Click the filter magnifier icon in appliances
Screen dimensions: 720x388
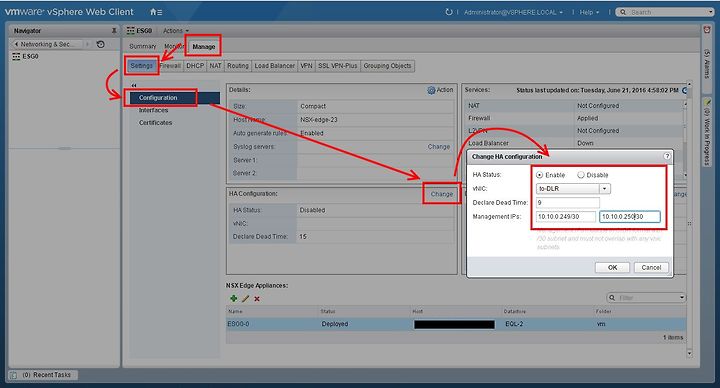[612, 298]
